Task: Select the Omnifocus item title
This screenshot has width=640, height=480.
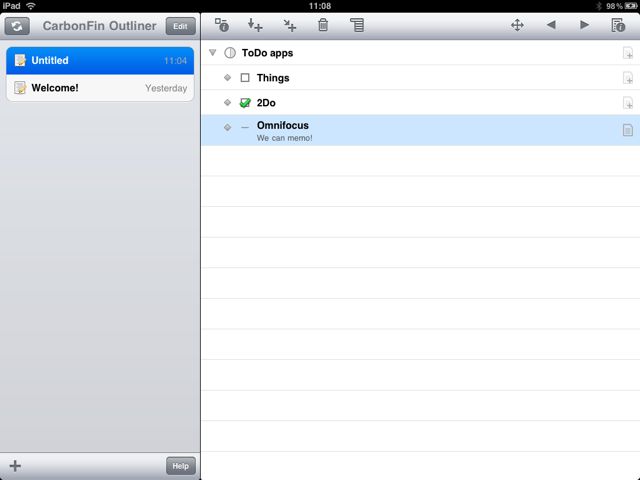Action: (283, 125)
